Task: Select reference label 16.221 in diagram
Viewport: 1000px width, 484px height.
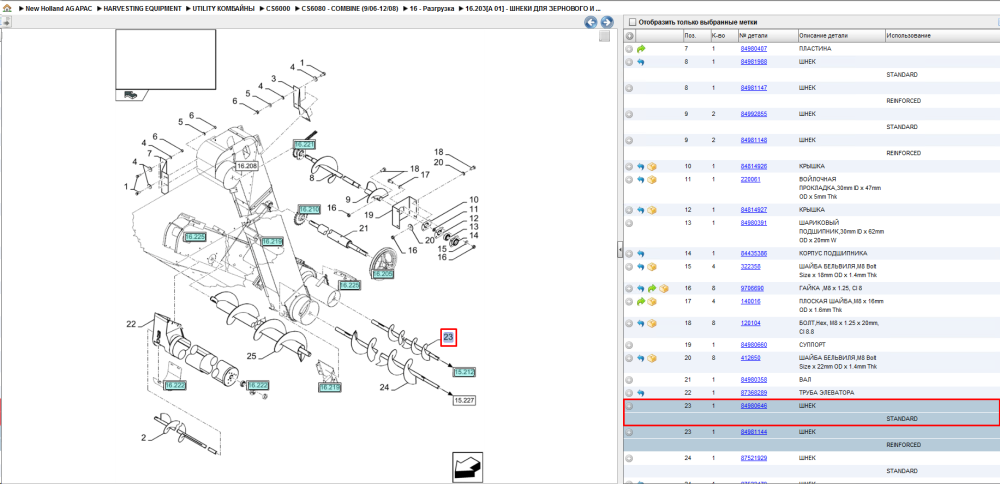Action: tap(304, 145)
